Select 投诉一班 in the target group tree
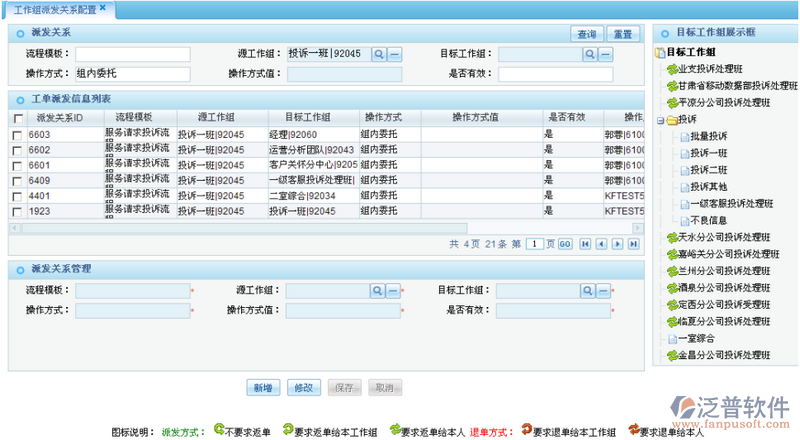The image size is (800, 440). click(x=708, y=153)
